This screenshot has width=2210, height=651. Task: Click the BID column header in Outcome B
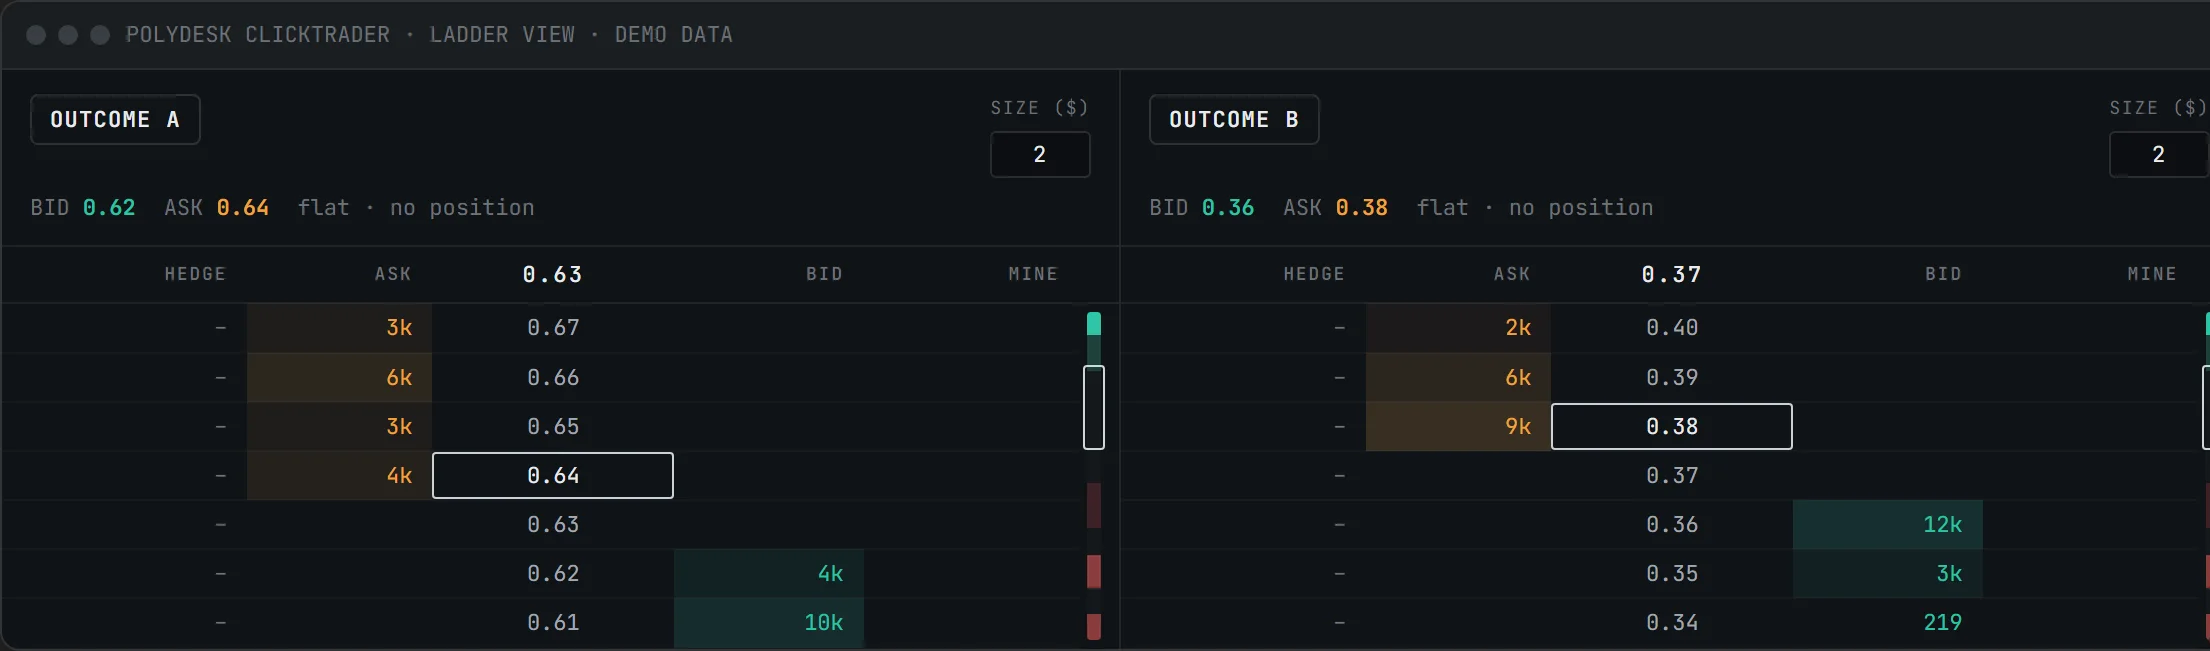point(1944,274)
